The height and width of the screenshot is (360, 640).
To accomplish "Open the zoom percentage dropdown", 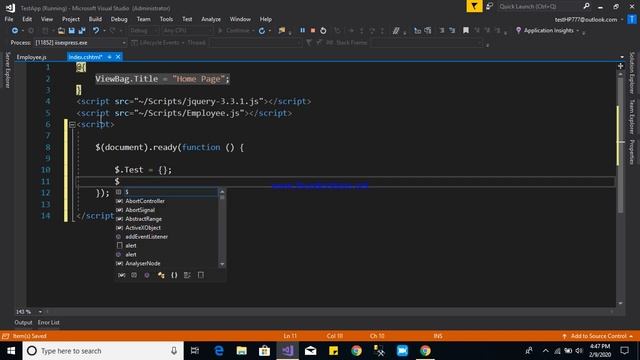I will click(x=40, y=312).
